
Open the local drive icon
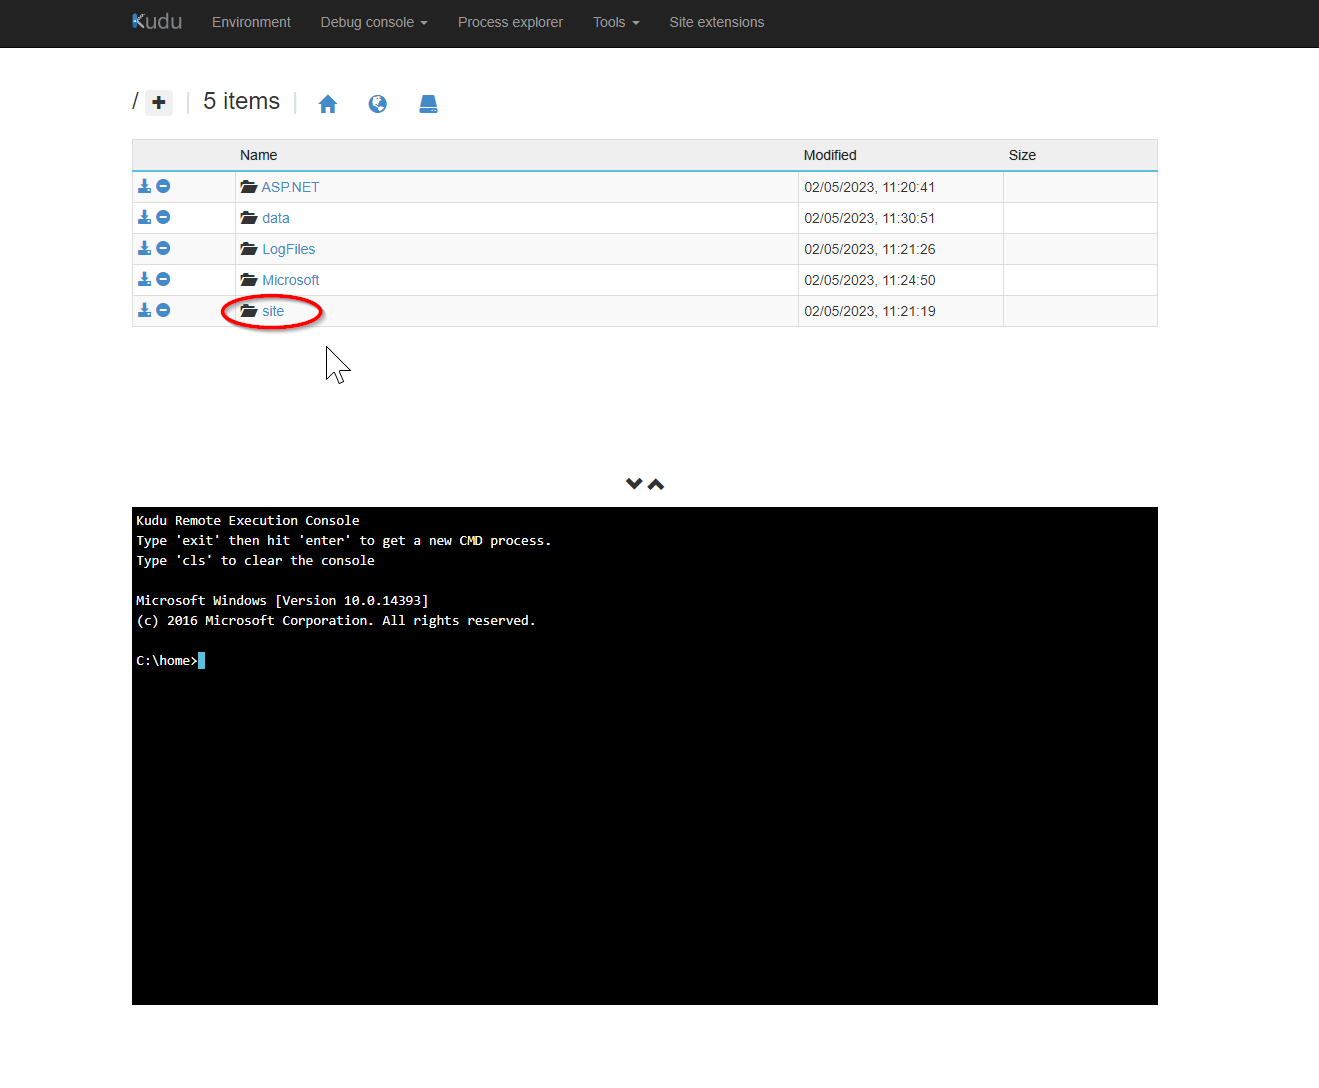(428, 103)
